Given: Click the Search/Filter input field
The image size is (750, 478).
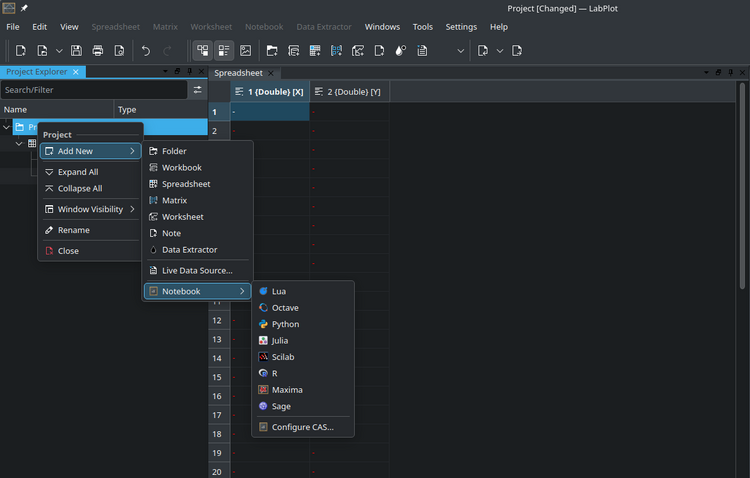Looking at the screenshot, I should click(x=94, y=90).
